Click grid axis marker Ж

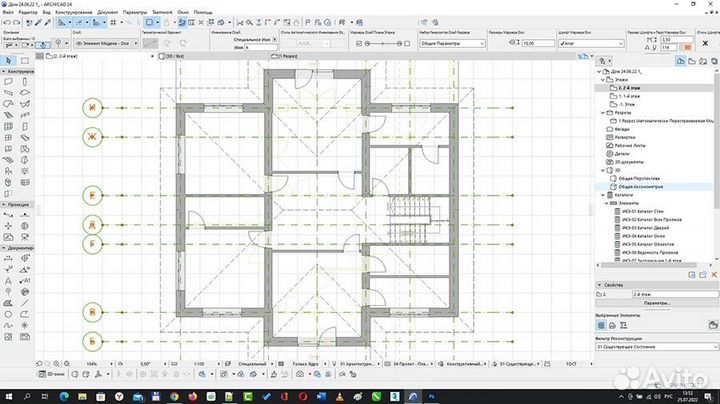(x=92, y=136)
